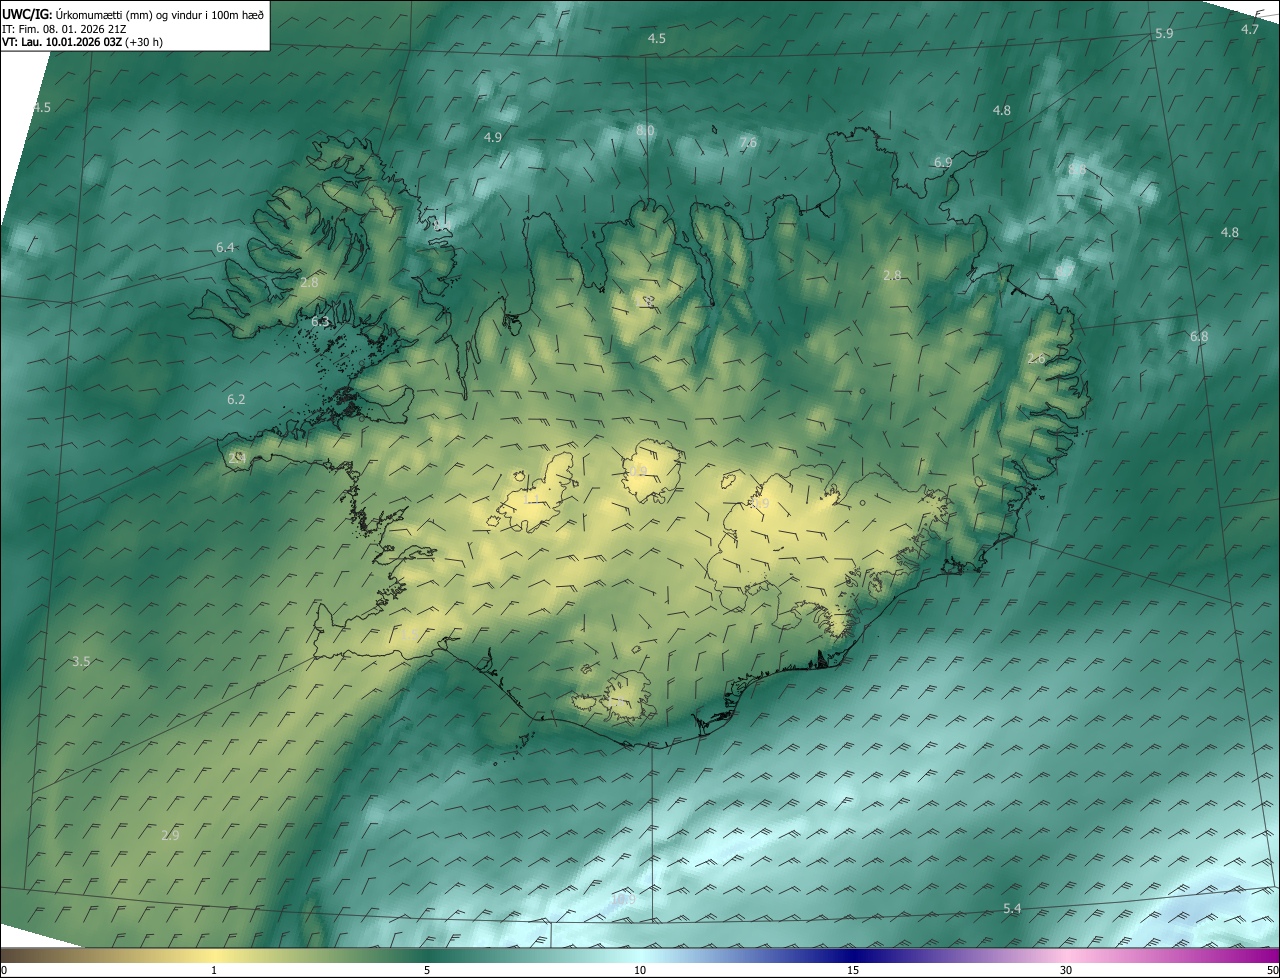Click the 3.5 value off the southwest coast
Image resolution: width=1280 pixels, height=978 pixels.
pos(82,661)
